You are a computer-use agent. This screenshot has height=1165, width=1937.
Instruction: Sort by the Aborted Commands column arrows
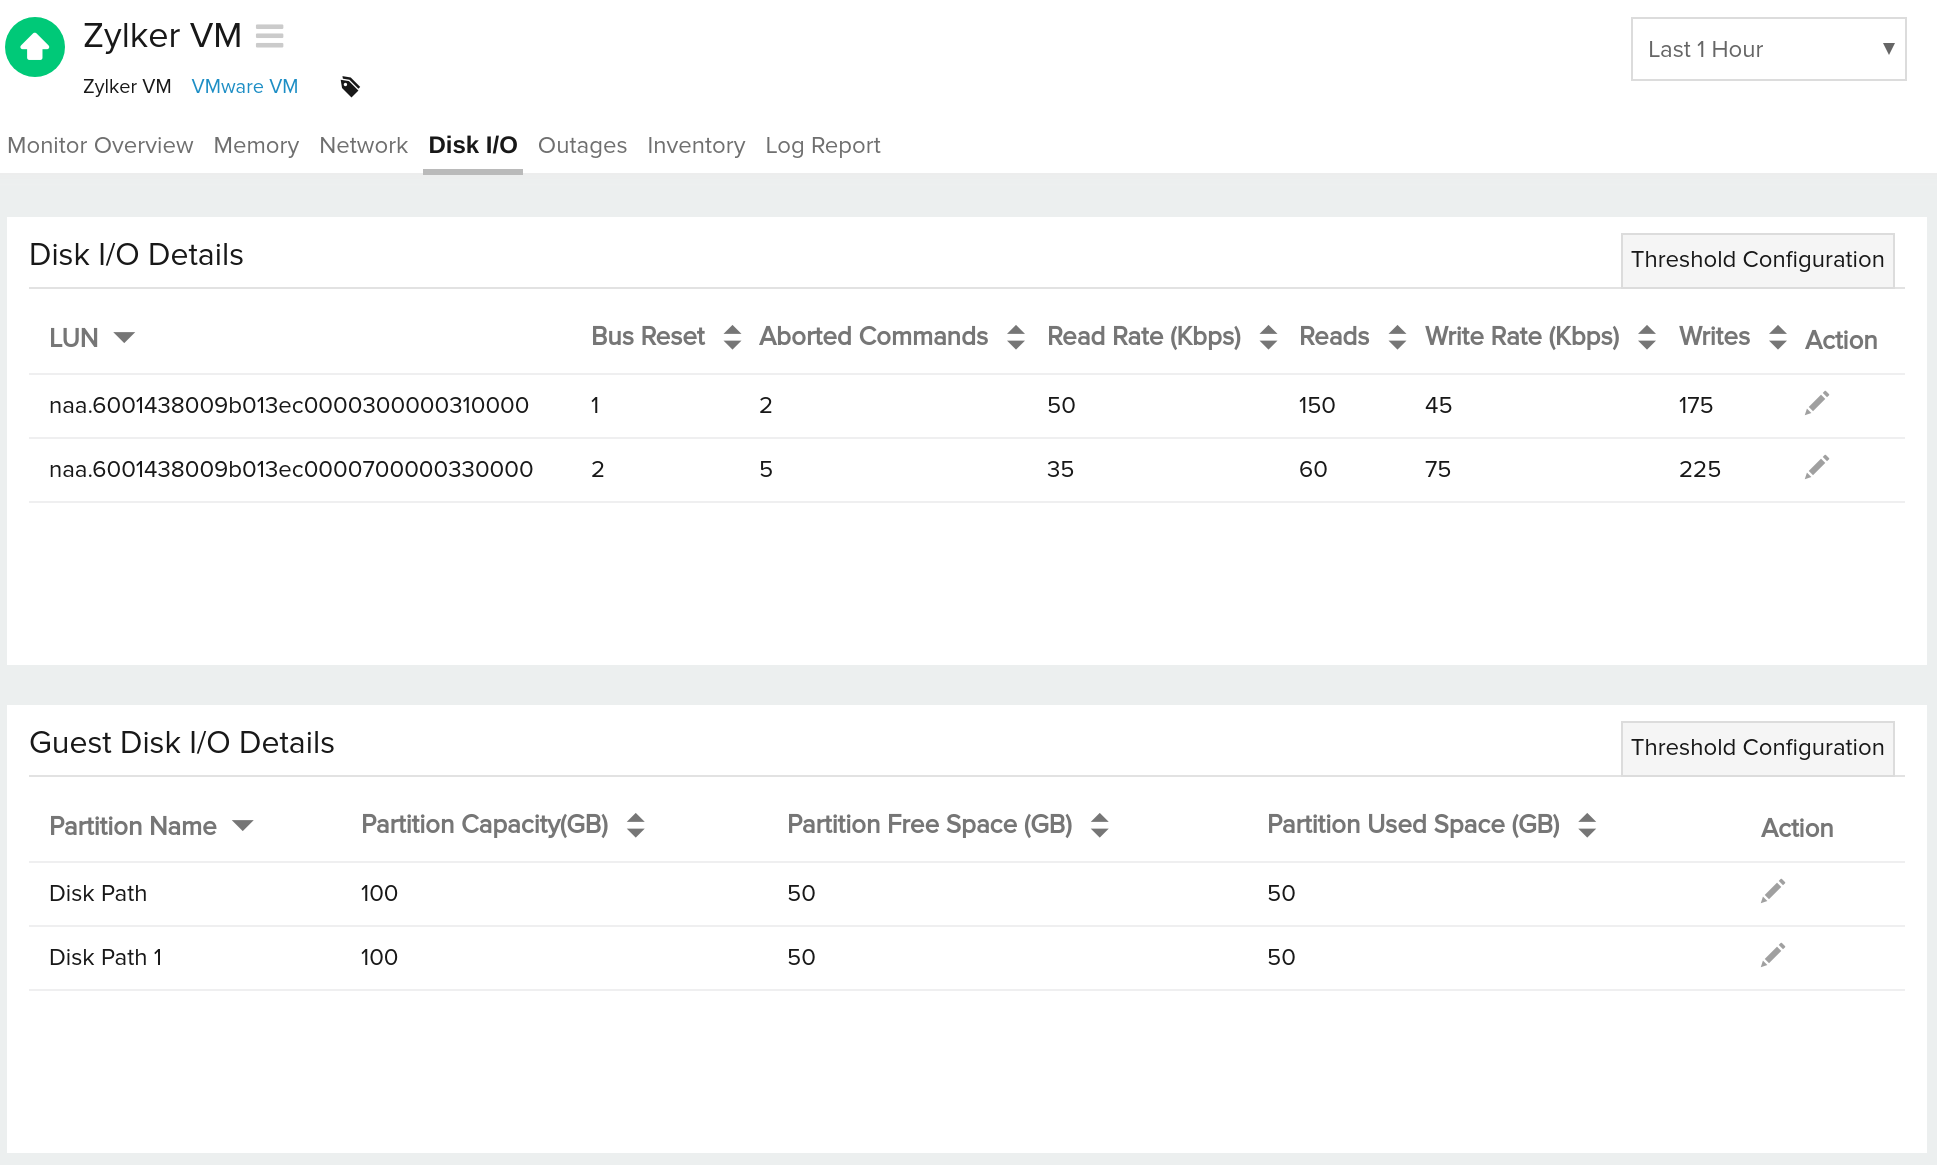coord(1016,337)
